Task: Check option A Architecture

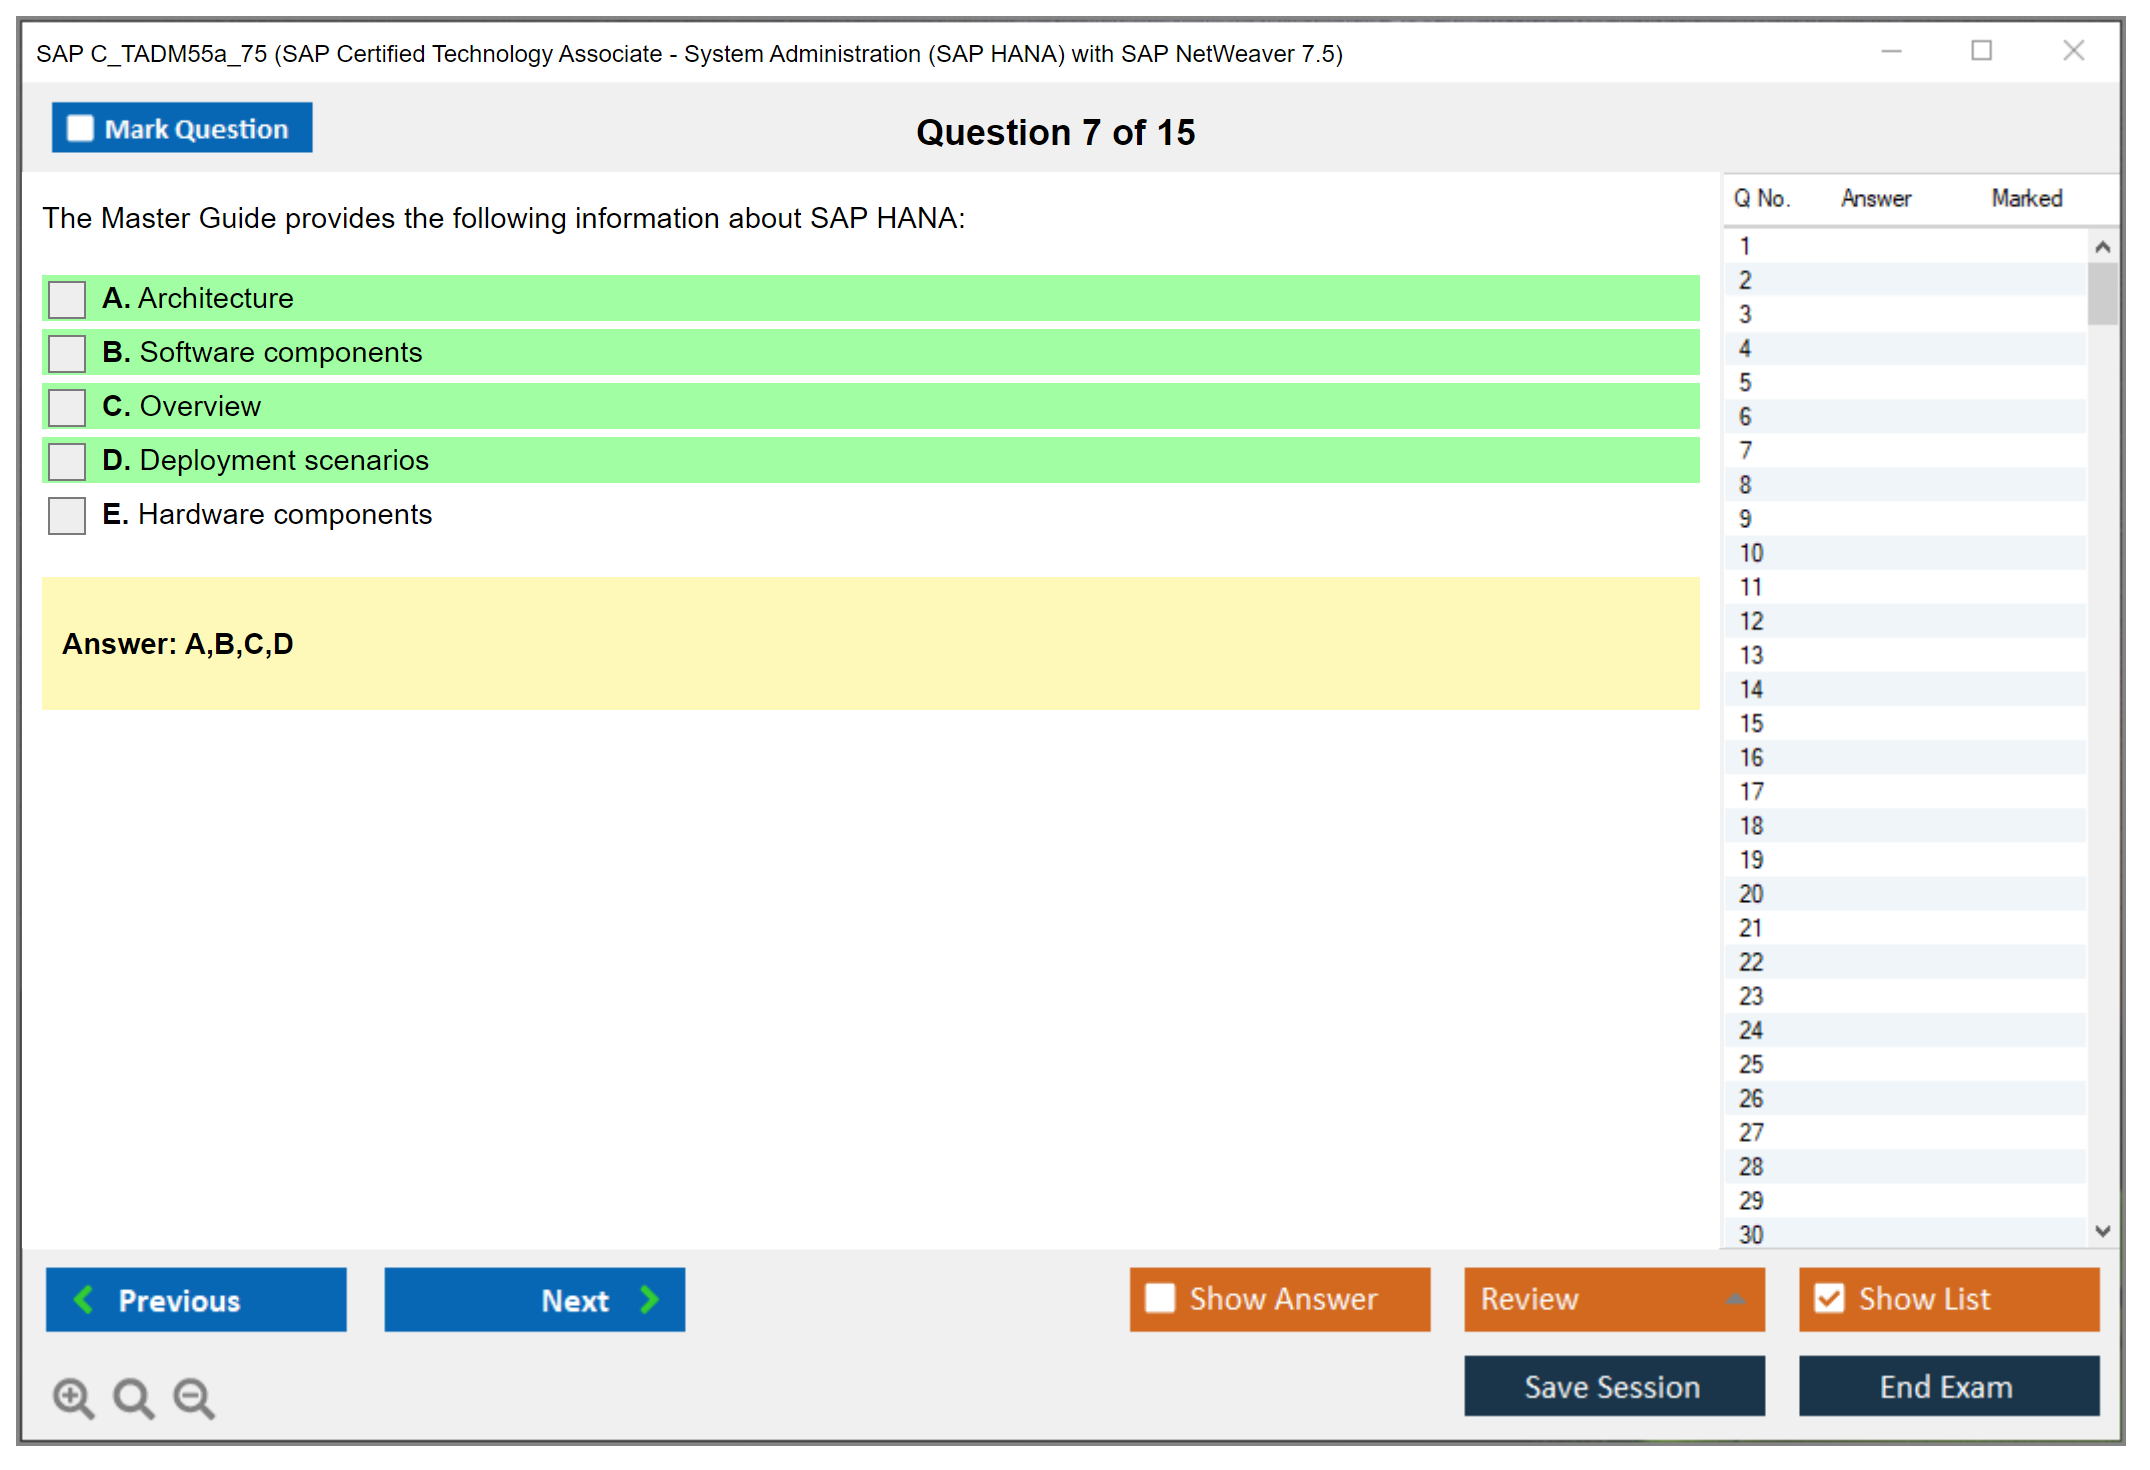Action: [x=67, y=299]
